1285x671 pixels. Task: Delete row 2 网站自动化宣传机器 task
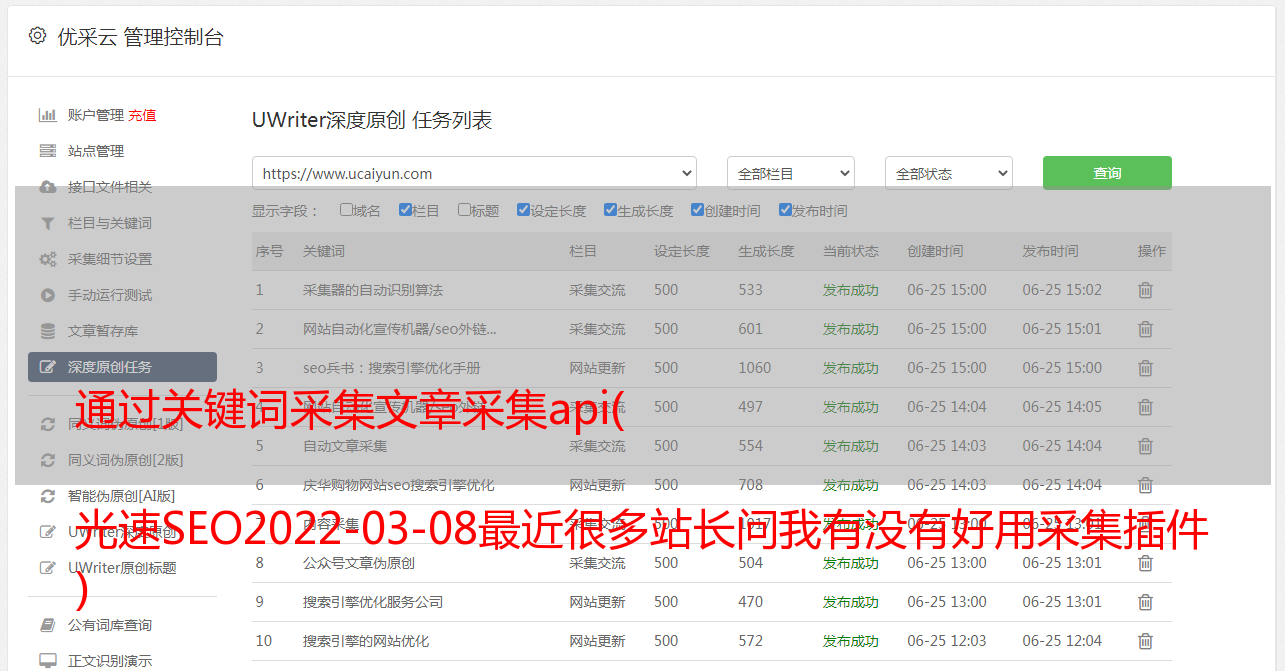[x=1145, y=329]
